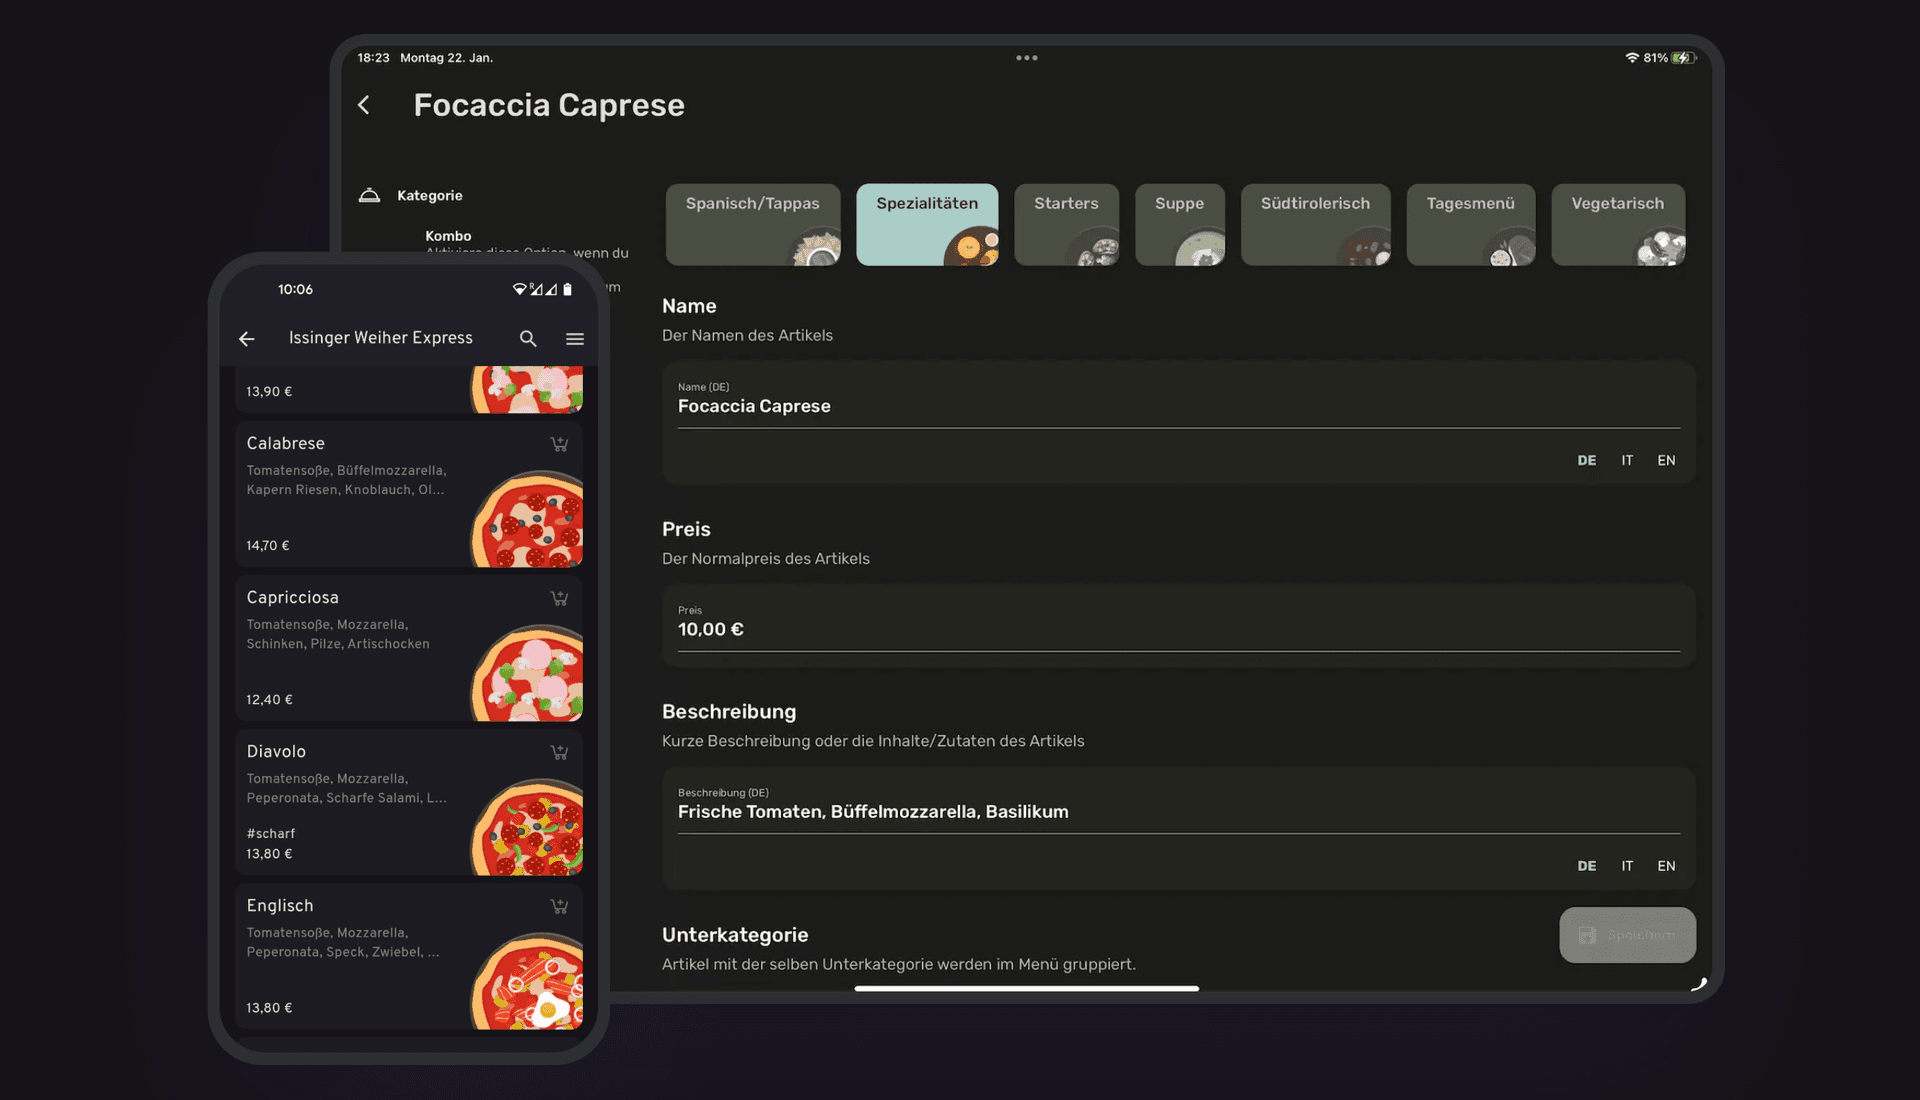The height and width of the screenshot is (1100, 1920).
Task: Add Calabrese to cart via cart icon
Action: [x=559, y=444]
